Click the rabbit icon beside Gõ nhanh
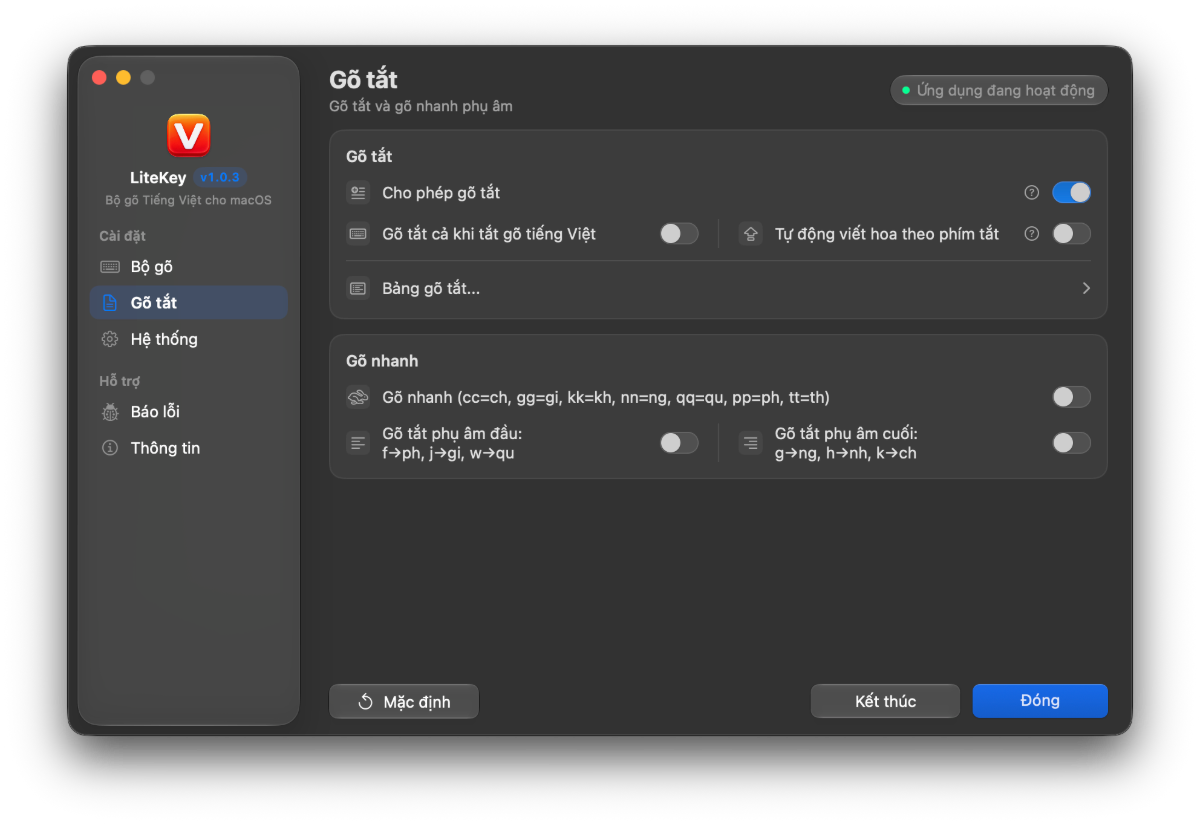Screen dimensions: 1200x825 358,397
